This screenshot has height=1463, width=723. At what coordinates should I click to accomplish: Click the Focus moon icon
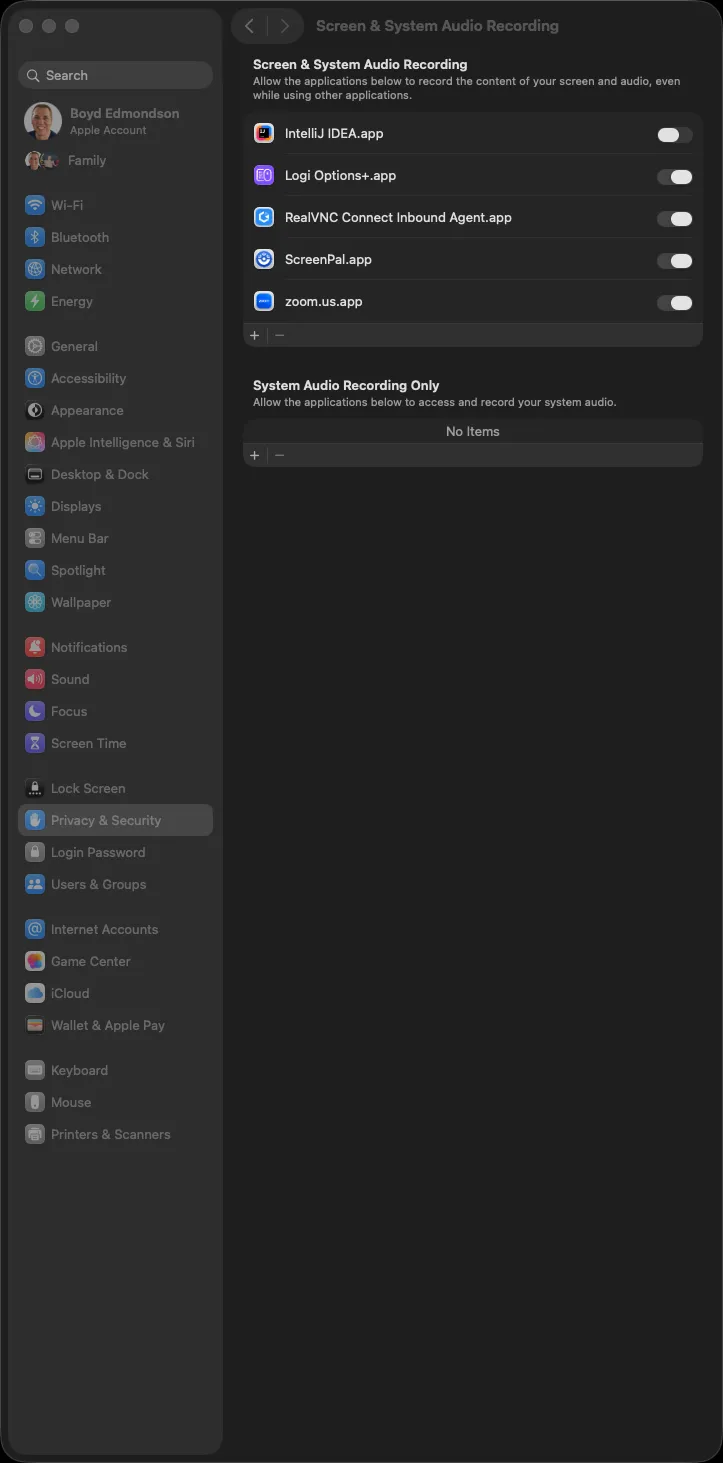coord(35,711)
